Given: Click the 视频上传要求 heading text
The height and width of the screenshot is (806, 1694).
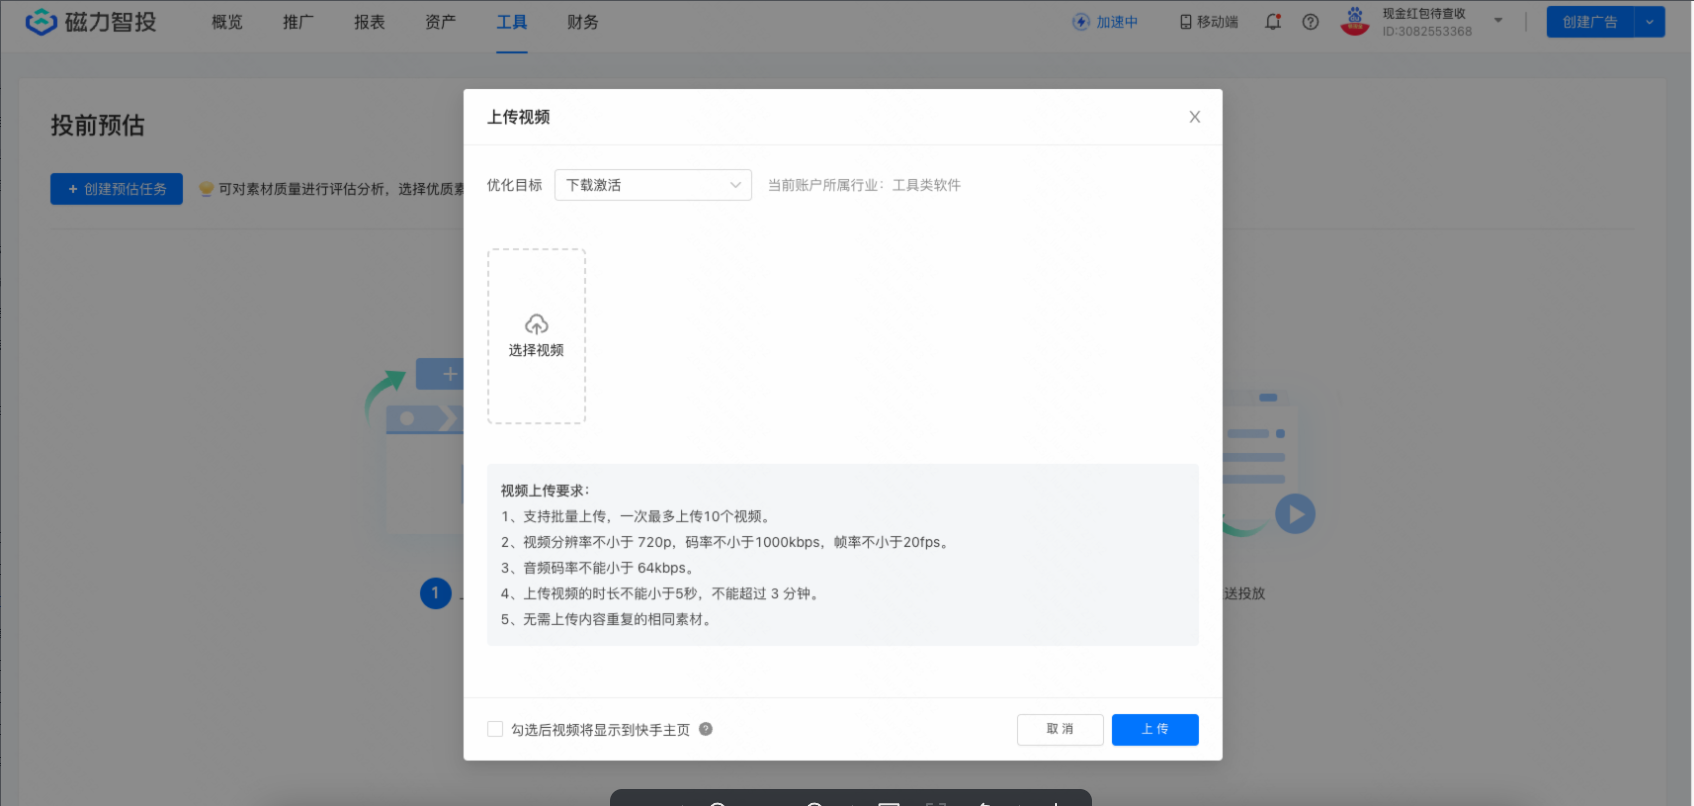Looking at the screenshot, I should [545, 491].
